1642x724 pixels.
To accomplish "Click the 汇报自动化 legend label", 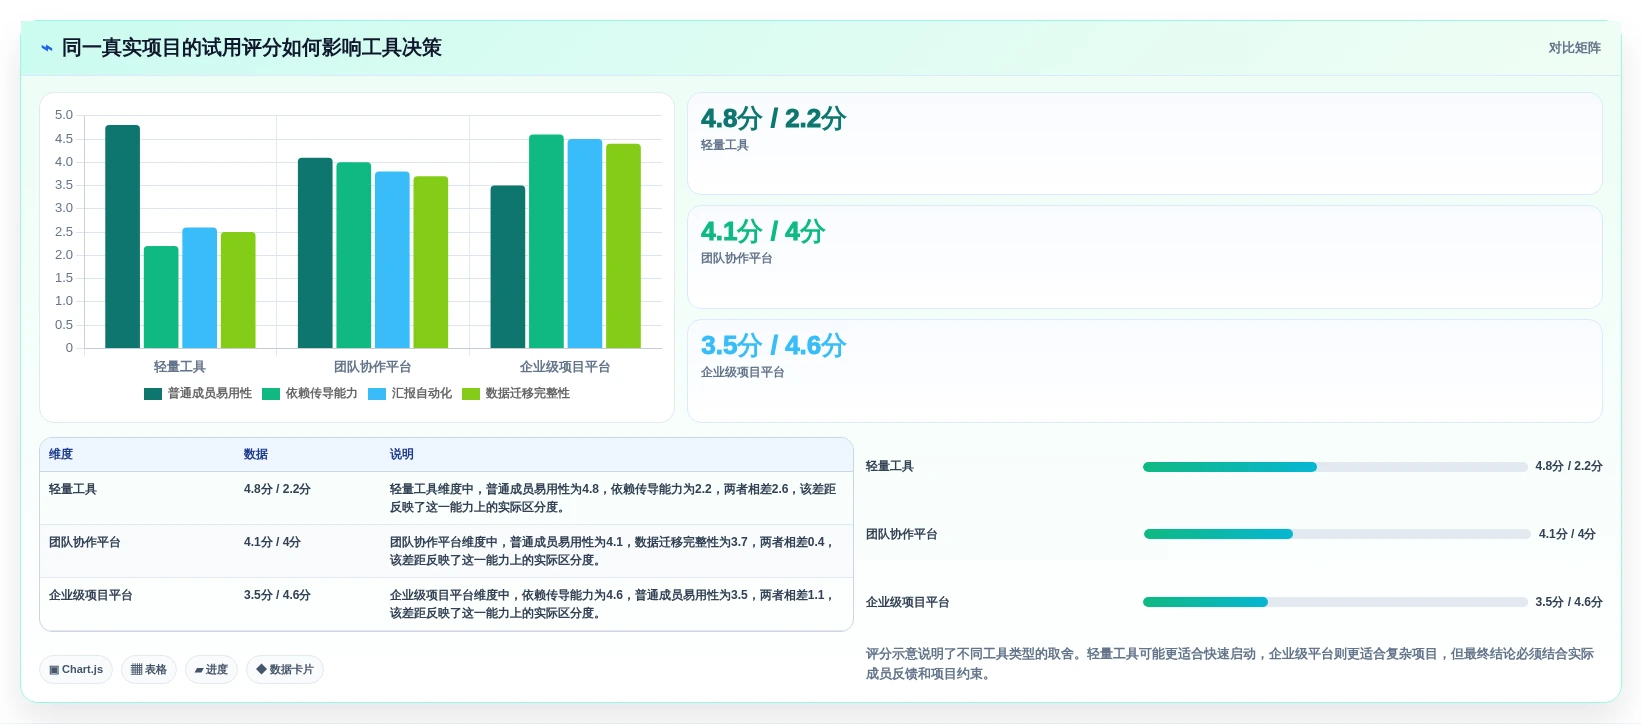I will [422, 394].
